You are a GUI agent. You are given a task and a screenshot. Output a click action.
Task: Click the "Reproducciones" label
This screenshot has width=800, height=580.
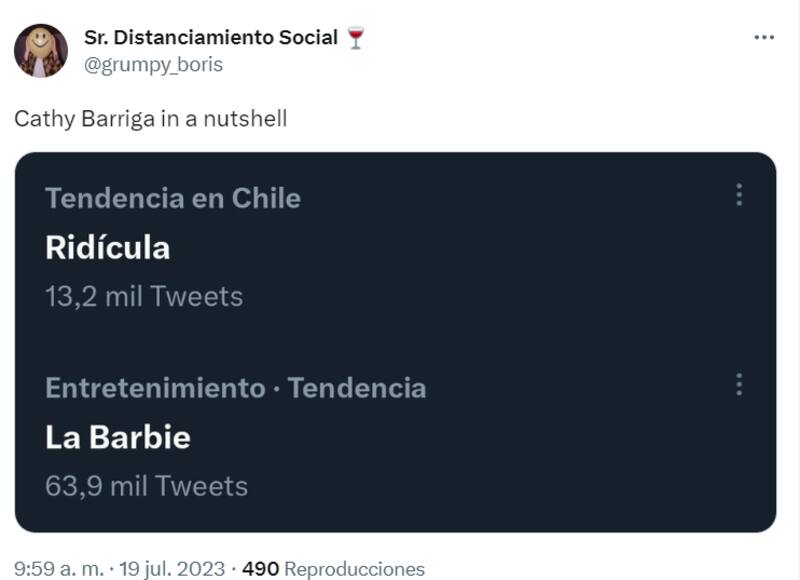point(354,568)
